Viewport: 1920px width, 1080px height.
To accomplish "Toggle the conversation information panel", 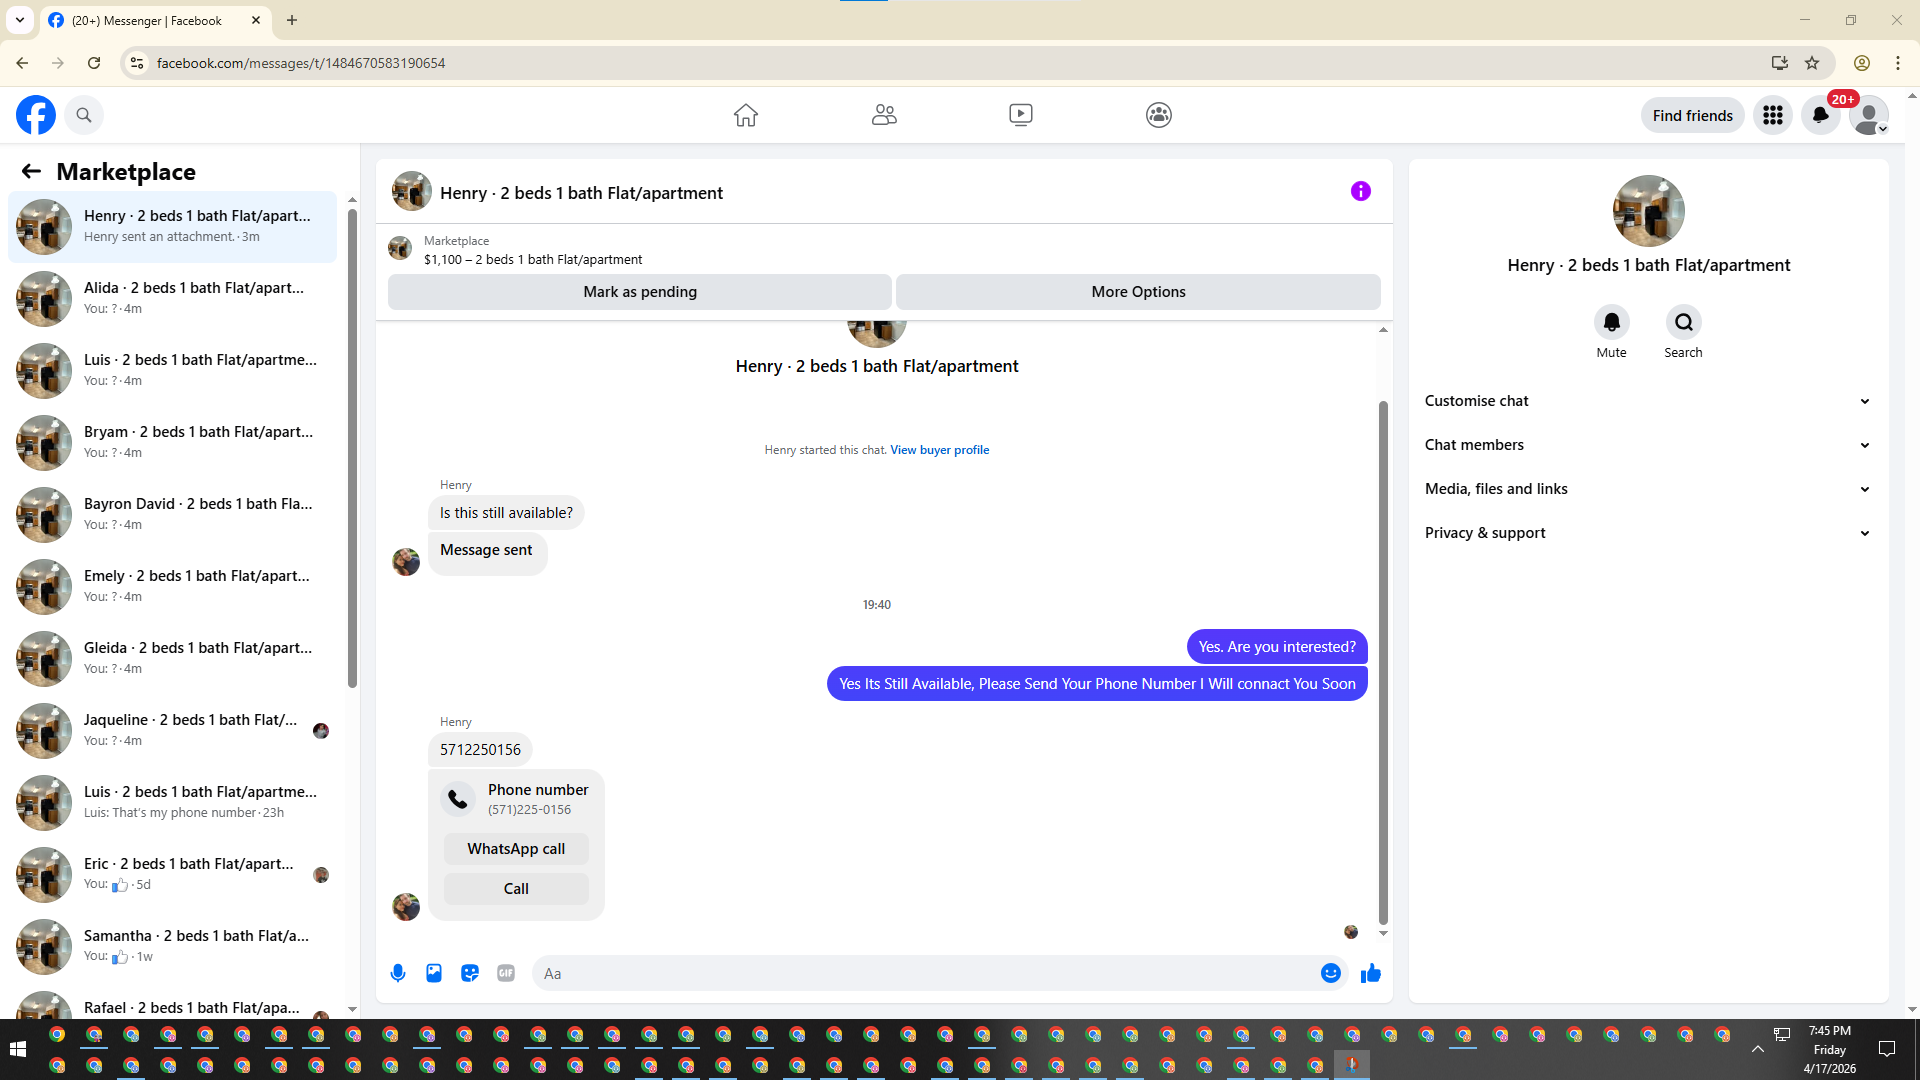I will click(x=1360, y=191).
